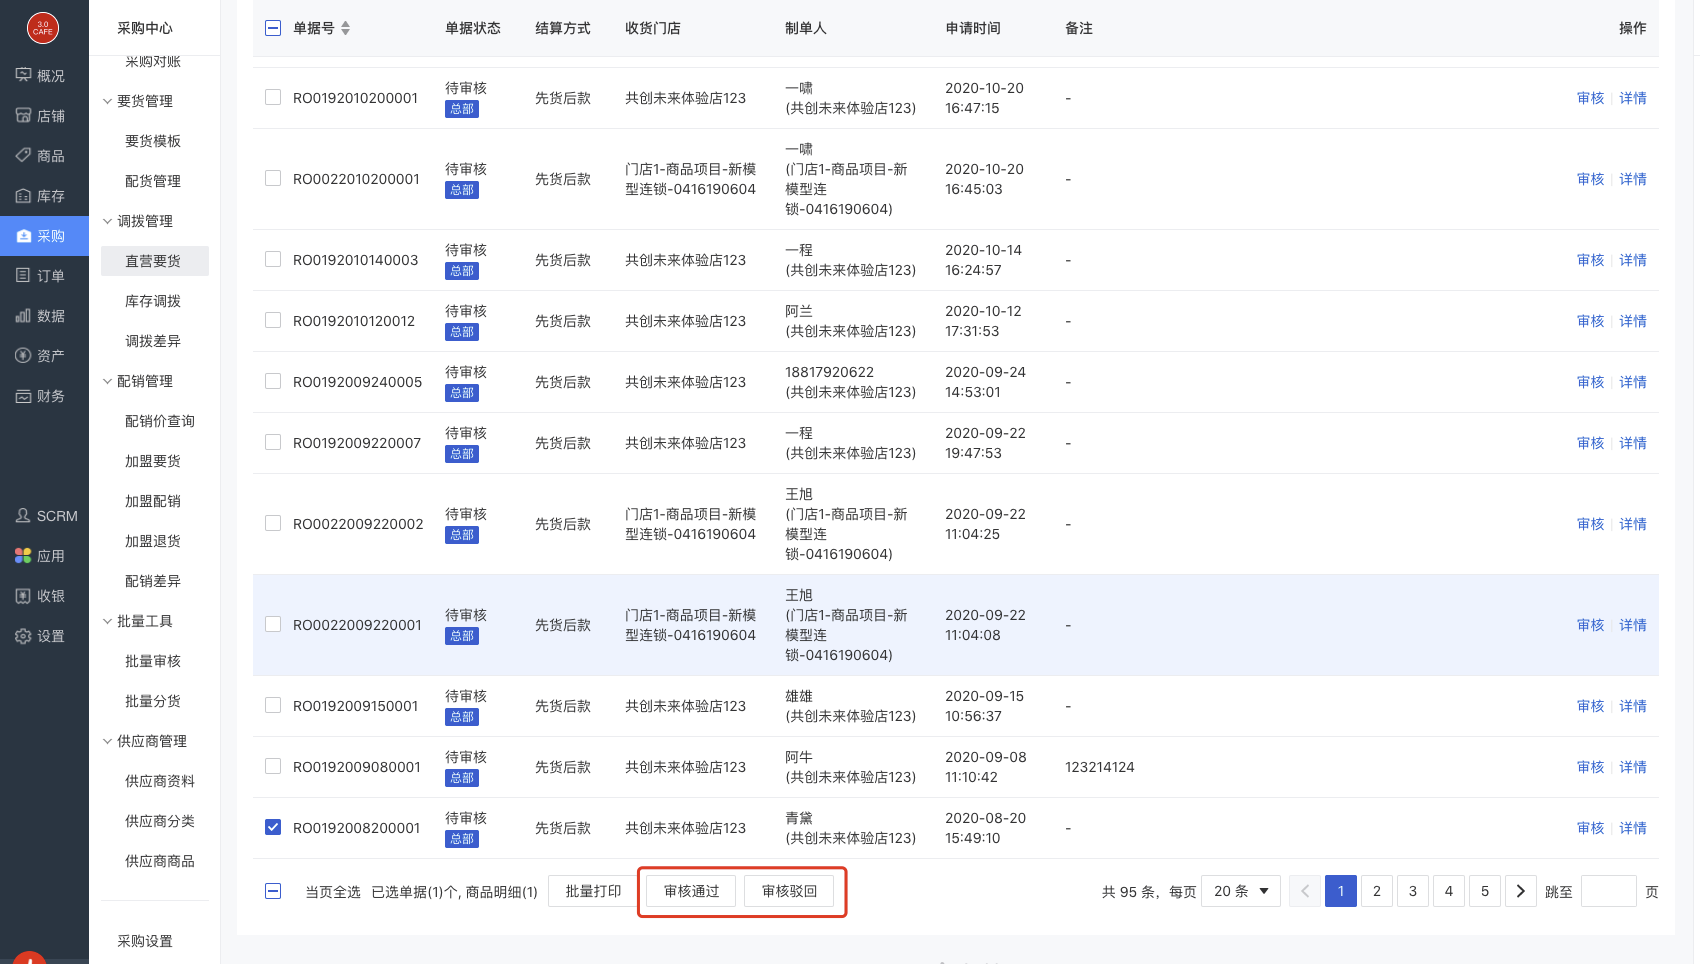Screen dimensions: 1700x964
Task: Check row RO0192010200001
Action: coord(273,97)
